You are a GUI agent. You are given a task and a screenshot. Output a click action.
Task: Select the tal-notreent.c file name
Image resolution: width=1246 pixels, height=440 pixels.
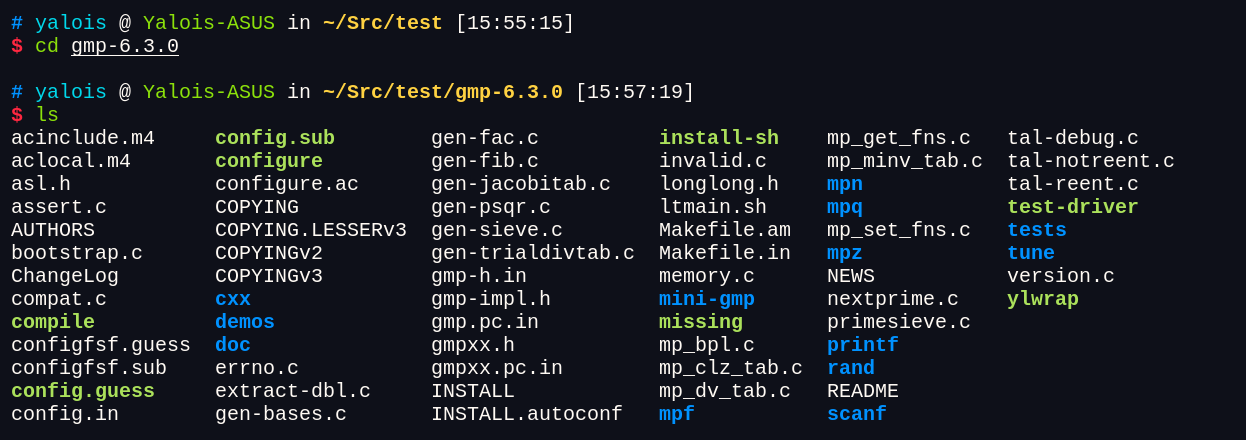point(1090,161)
